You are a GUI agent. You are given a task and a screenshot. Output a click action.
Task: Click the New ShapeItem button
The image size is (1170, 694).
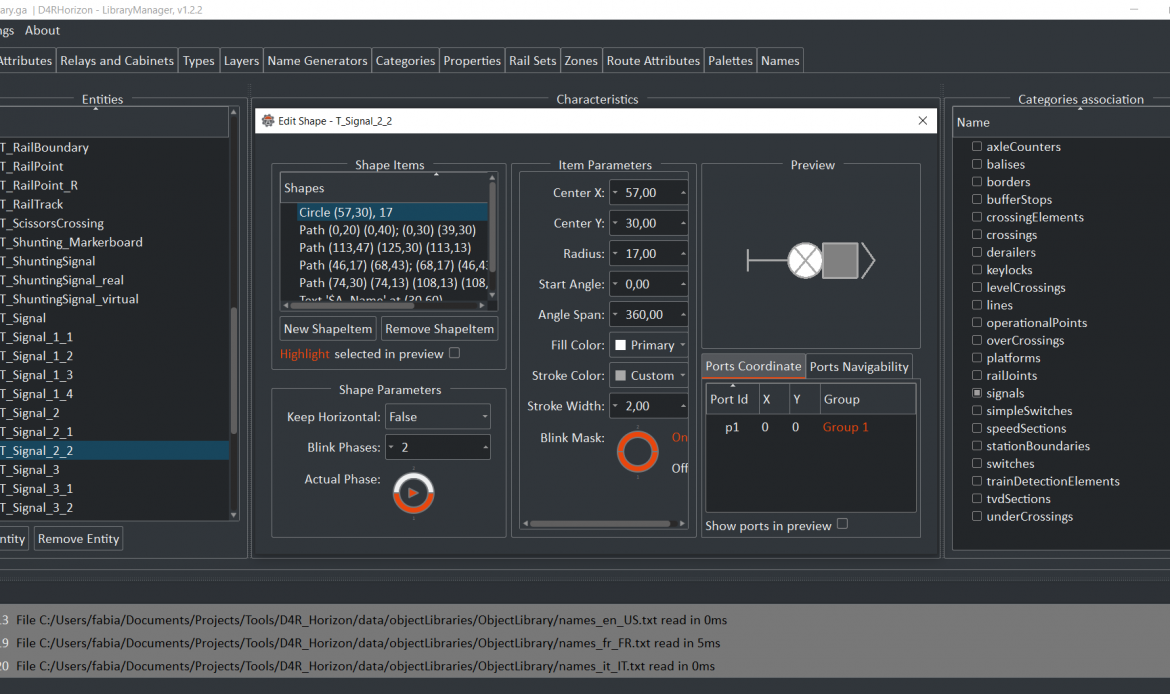328,329
